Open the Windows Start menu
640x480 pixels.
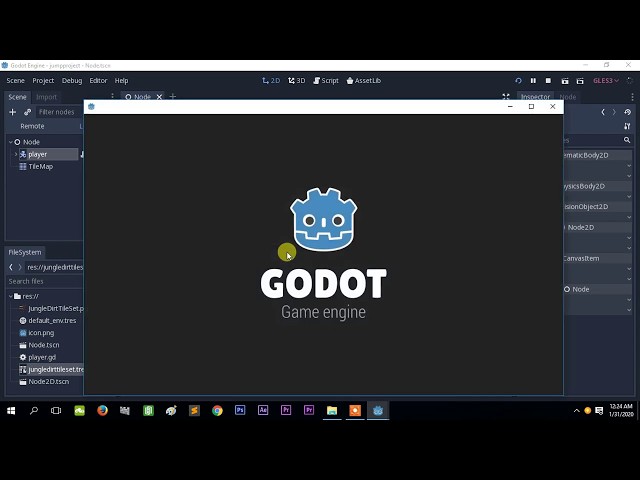11,411
